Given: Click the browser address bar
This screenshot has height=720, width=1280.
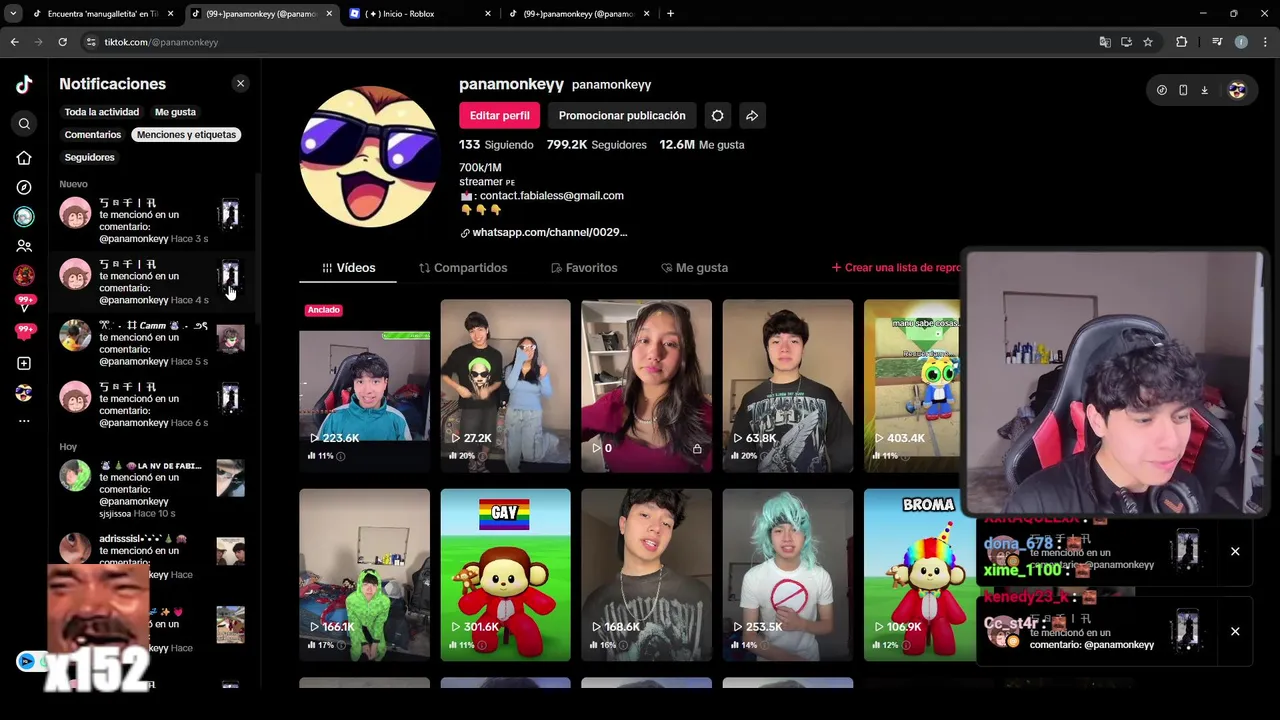Looking at the screenshot, I should [x=590, y=42].
